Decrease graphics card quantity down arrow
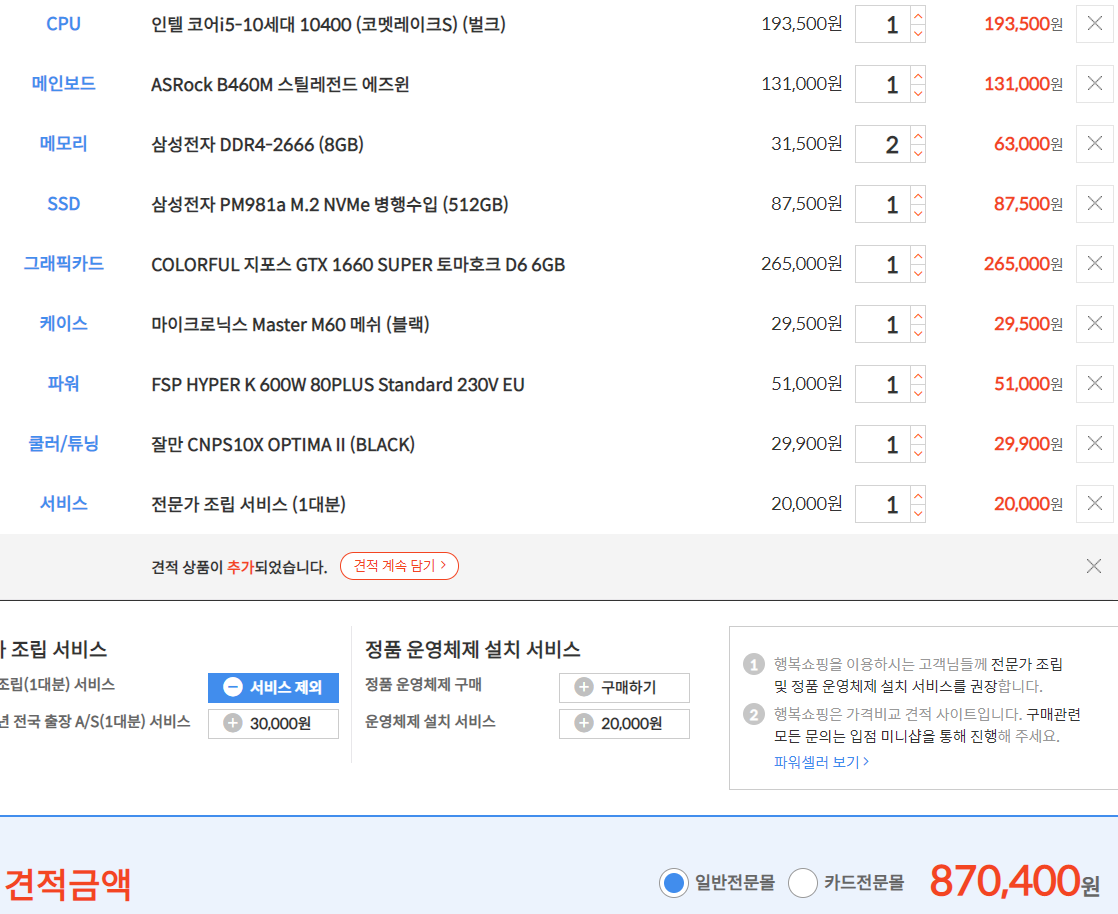This screenshot has width=1118, height=914. (918, 273)
